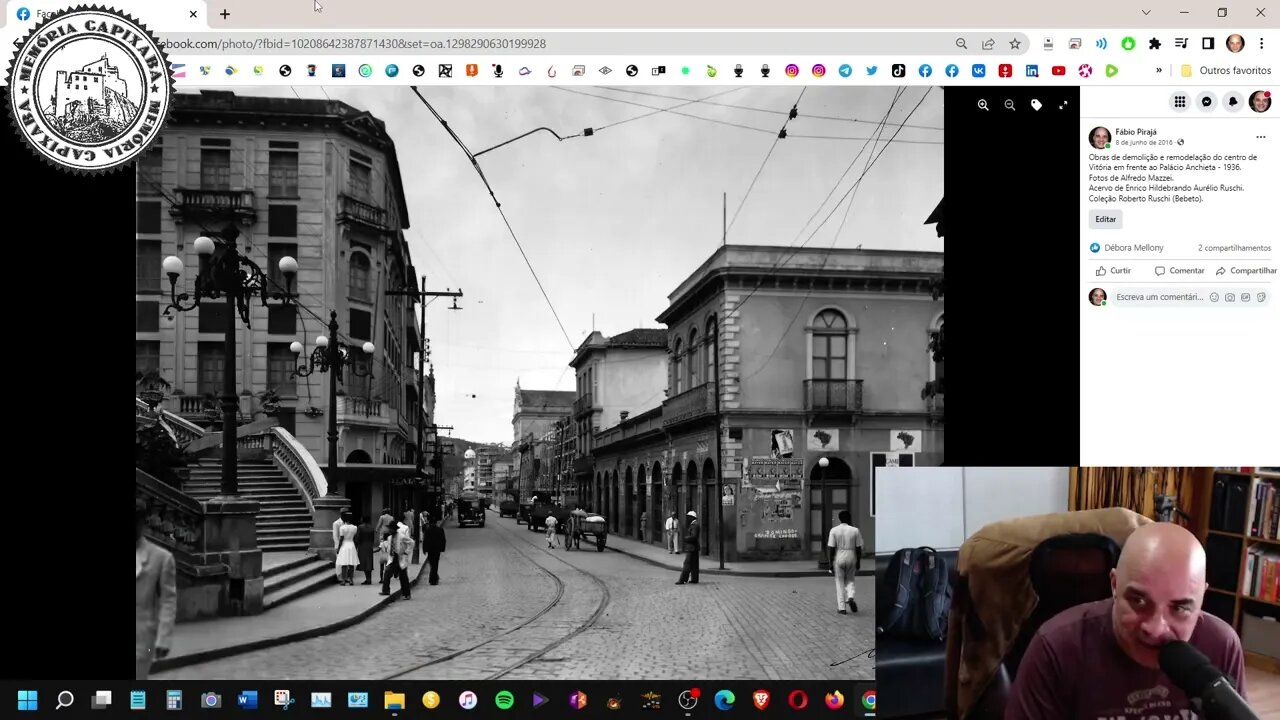This screenshot has height=720, width=1280.
Task: Expand the hidden bookmarks chevron
Action: point(1159,71)
